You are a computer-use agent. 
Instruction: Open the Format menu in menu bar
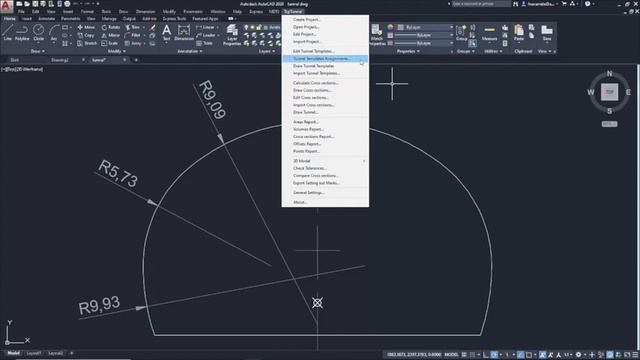87,12
